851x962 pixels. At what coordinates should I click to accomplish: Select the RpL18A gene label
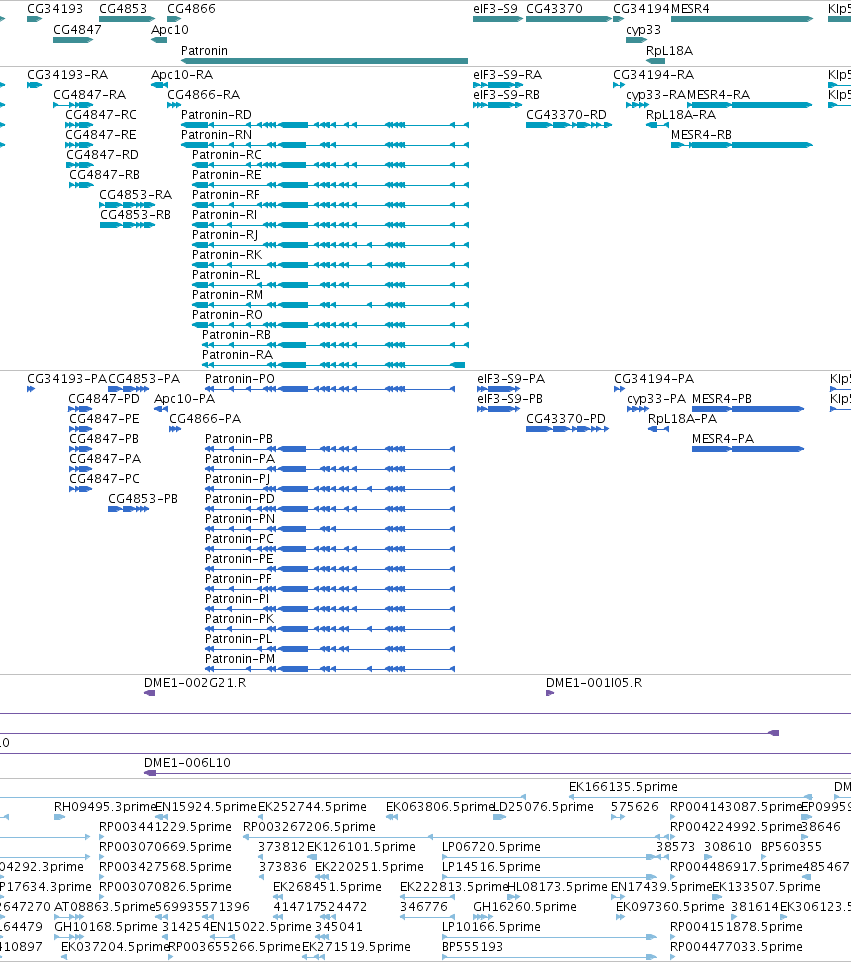(x=669, y=51)
